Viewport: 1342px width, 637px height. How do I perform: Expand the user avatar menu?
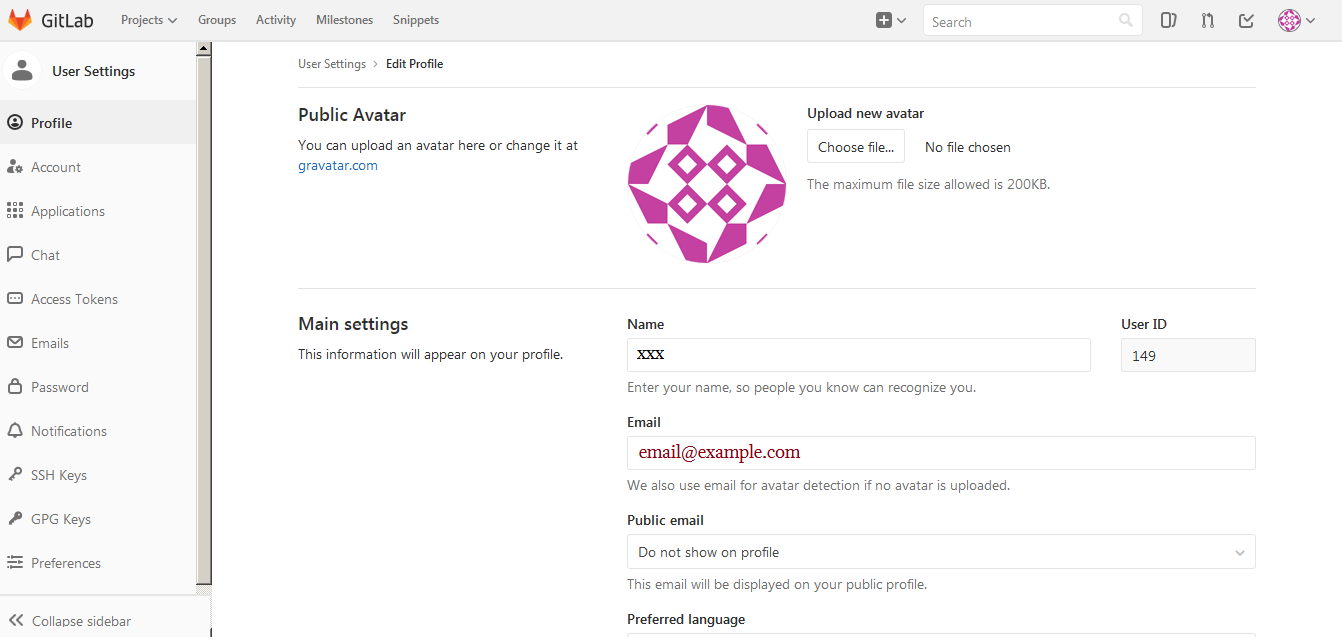coord(1296,20)
